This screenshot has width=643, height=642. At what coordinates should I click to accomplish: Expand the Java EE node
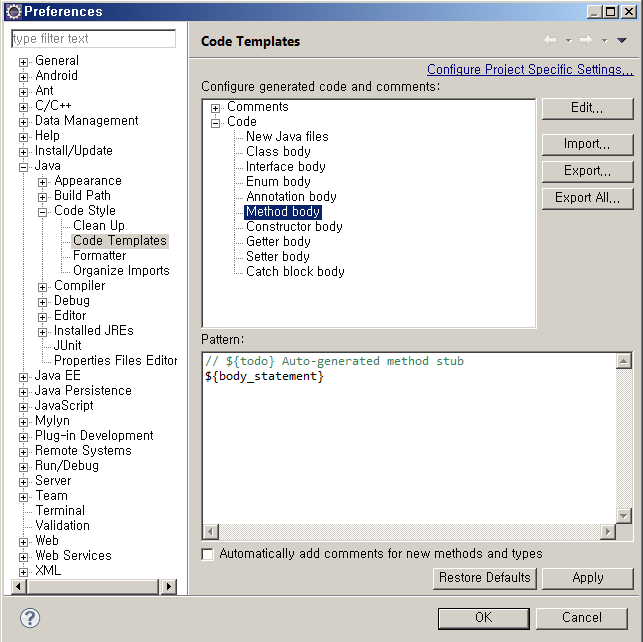click(23, 377)
